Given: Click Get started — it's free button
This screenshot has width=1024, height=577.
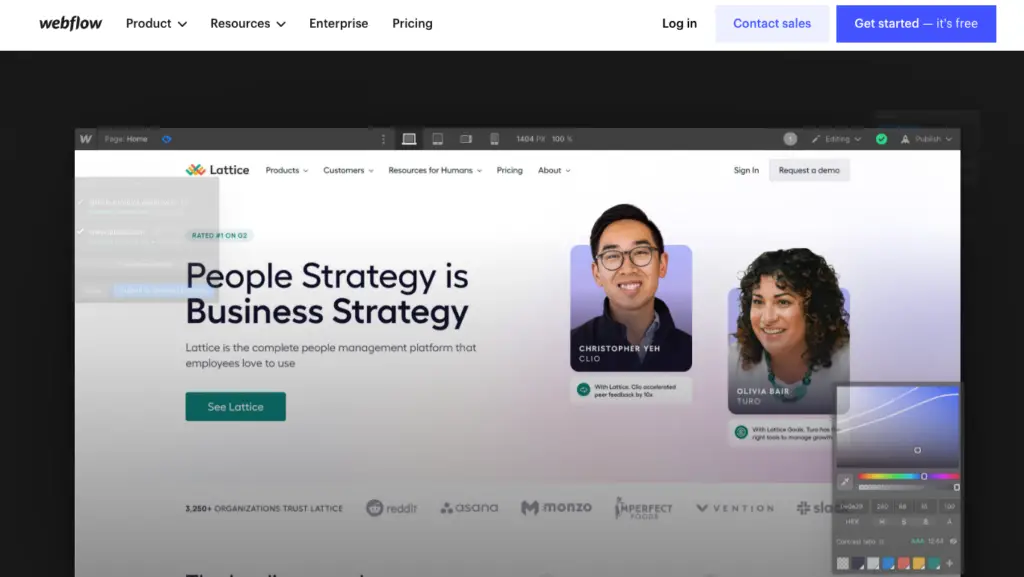Looking at the screenshot, I should click(x=916, y=23).
